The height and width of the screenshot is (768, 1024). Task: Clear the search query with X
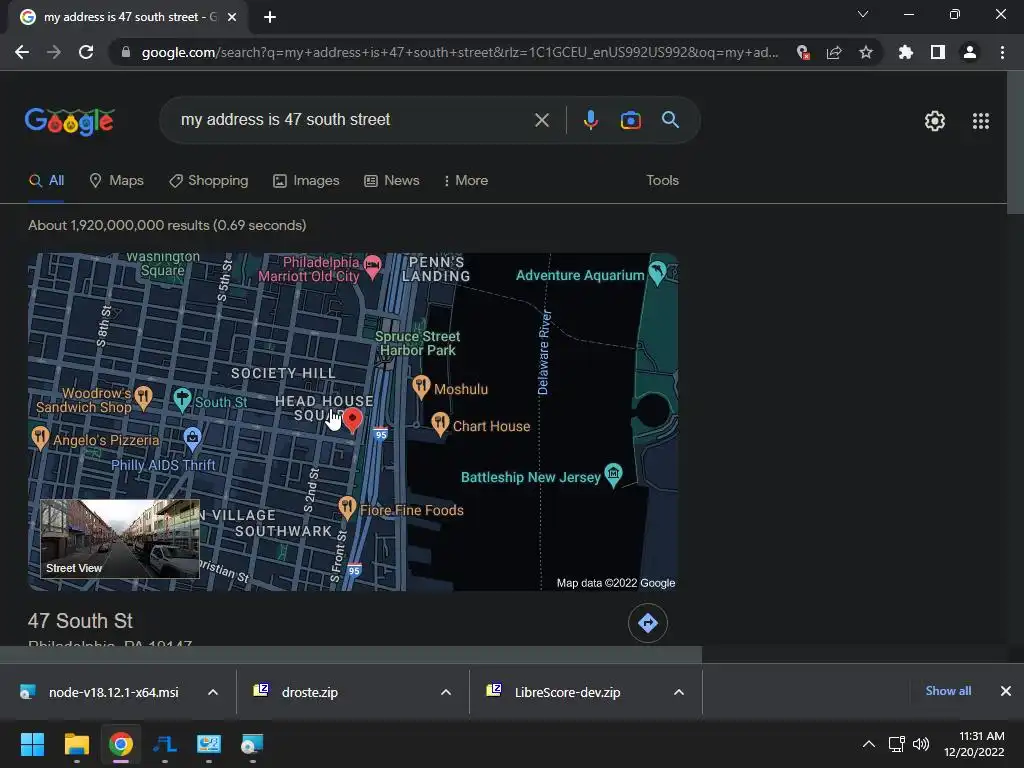tap(541, 120)
